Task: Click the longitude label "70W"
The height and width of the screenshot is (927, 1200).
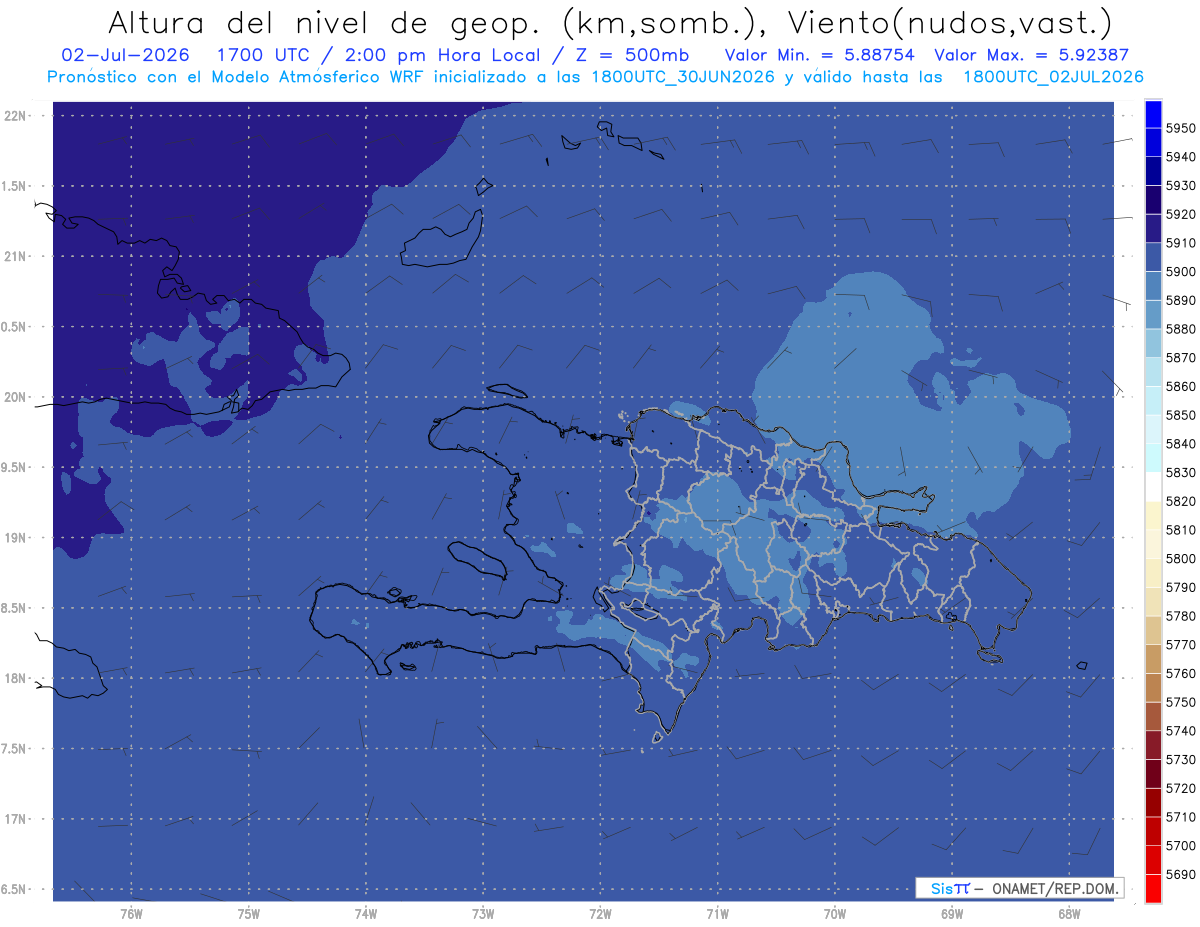Action: pyautogui.click(x=835, y=914)
